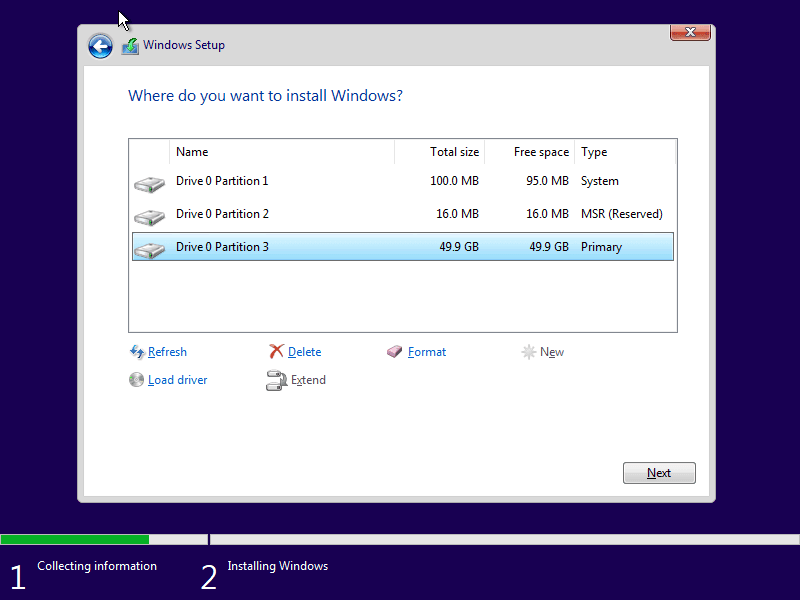Screen dimensions: 800x600
Task: Close the Windows Setup window
Action: 689,33
